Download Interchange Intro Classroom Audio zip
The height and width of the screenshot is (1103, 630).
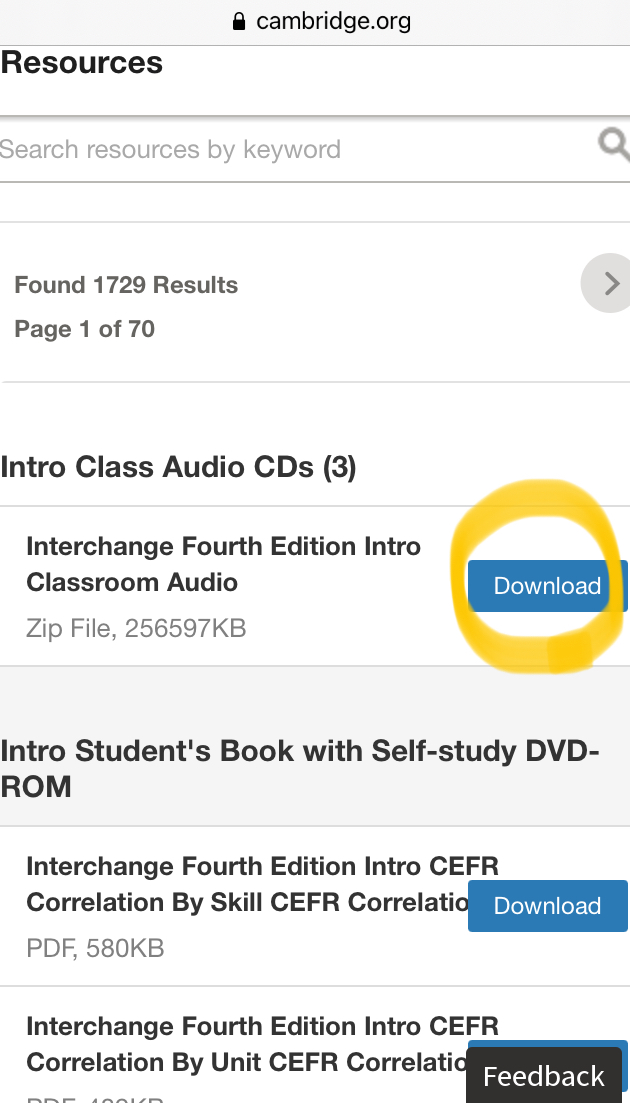[x=548, y=585]
